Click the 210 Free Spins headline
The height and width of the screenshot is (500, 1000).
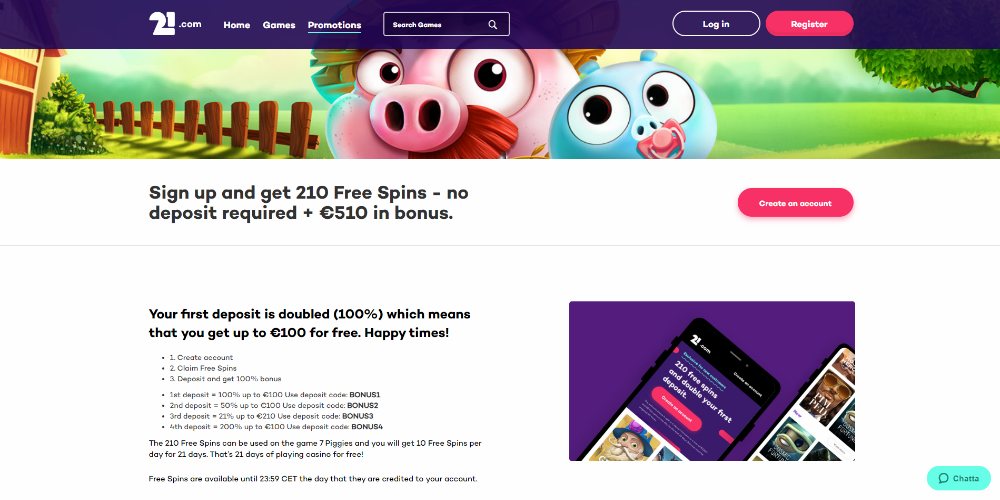pos(309,203)
